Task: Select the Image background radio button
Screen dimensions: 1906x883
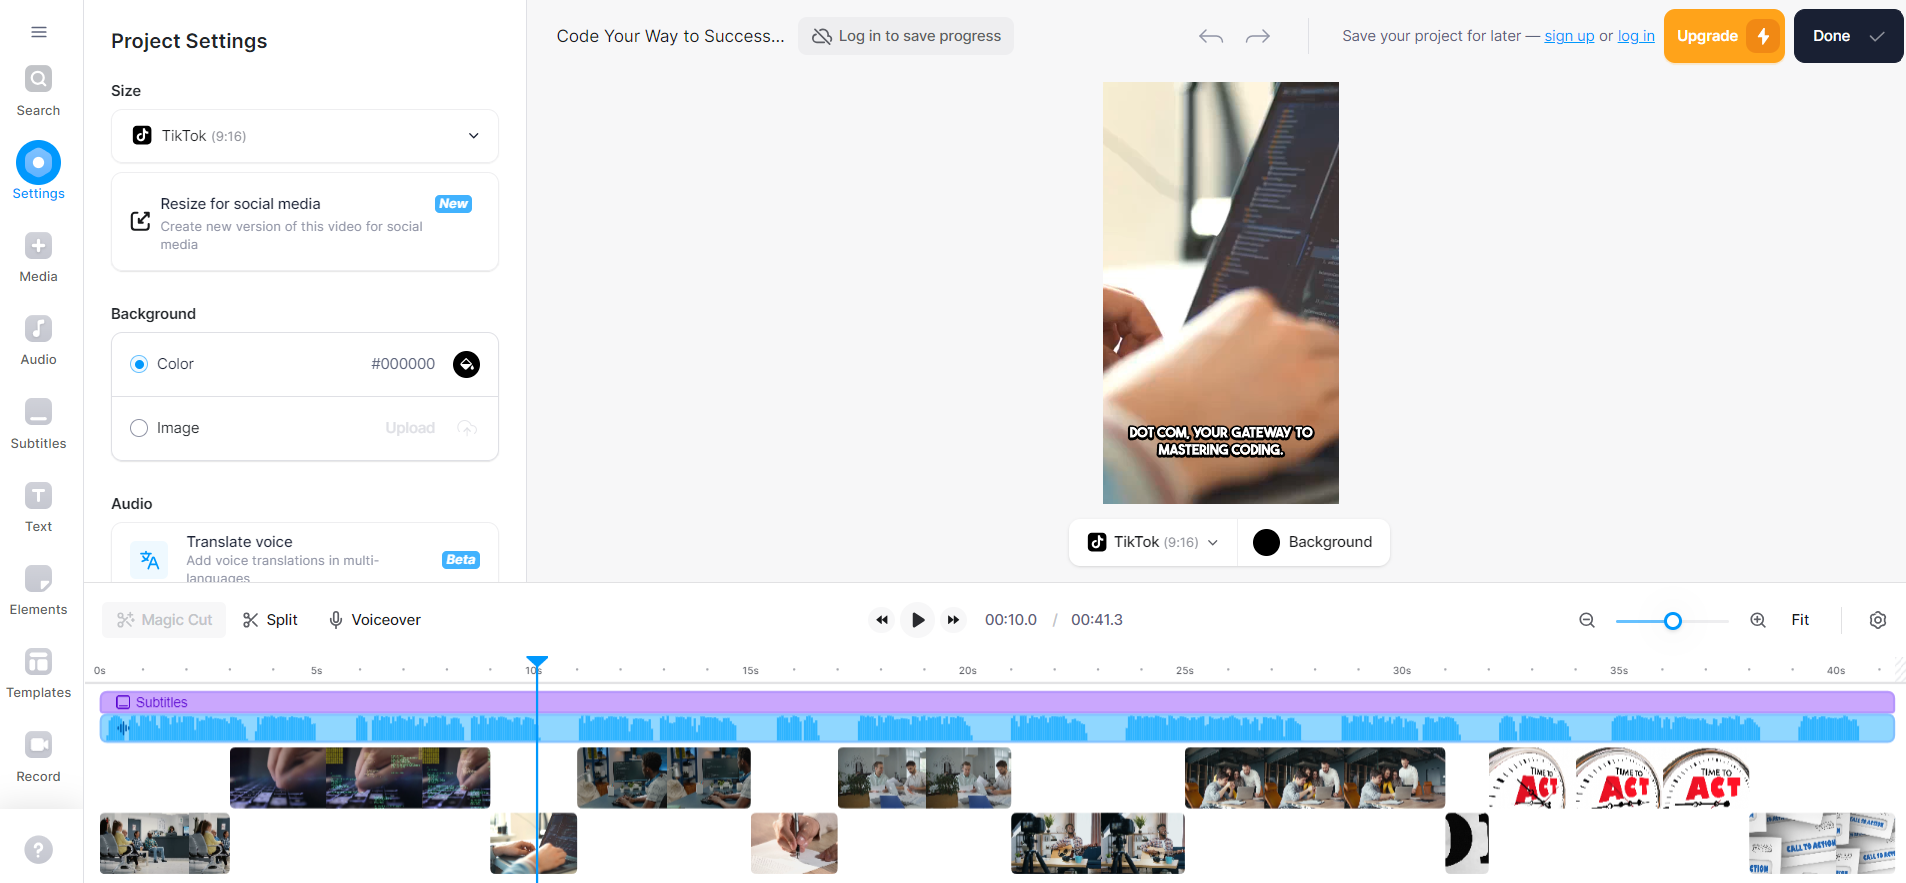Action: (x=139, y=428)
